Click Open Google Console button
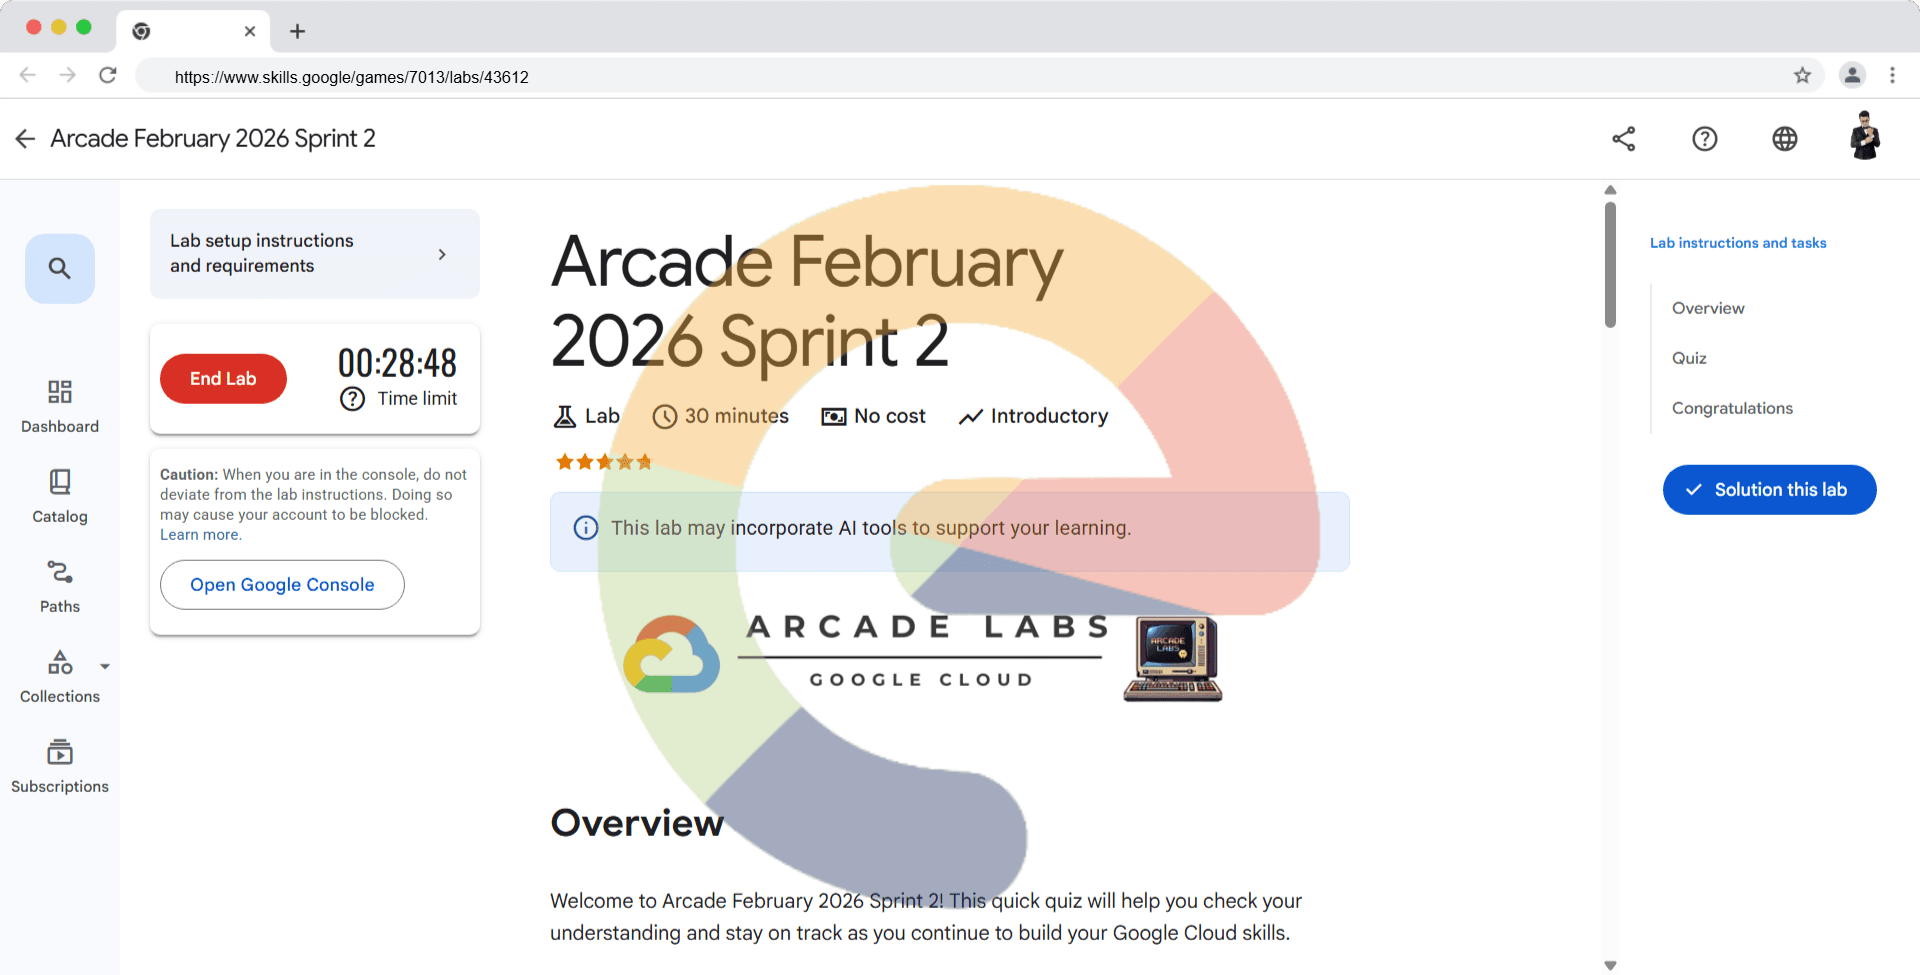1920x975 pixels. tap(282, 585)
